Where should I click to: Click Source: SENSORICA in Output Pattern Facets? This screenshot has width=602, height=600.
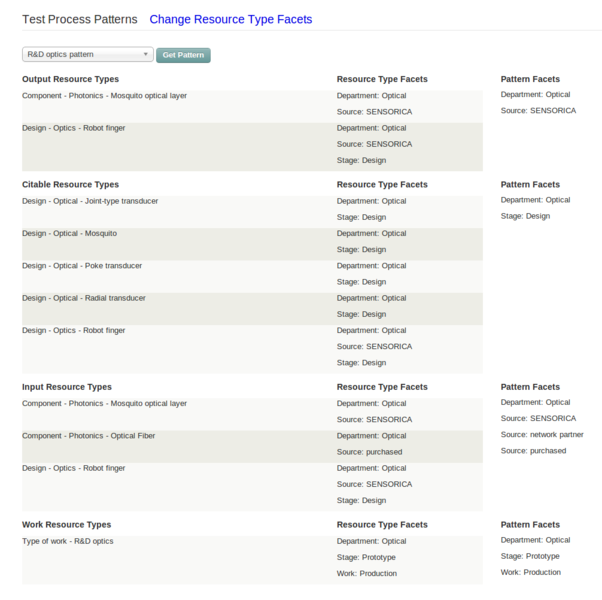[538, 111]
